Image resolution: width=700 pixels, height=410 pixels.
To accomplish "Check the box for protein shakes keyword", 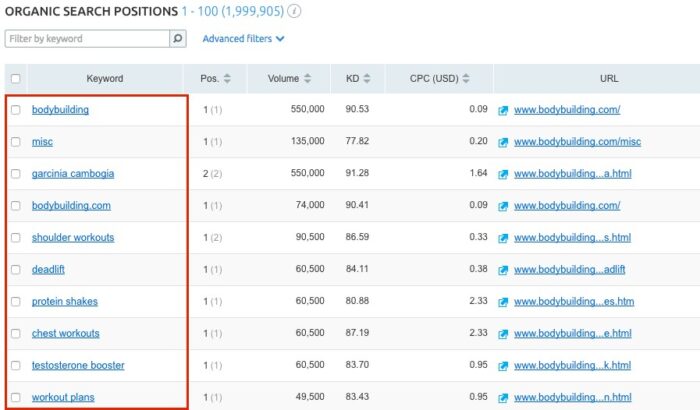I will (x=16, y=302).
